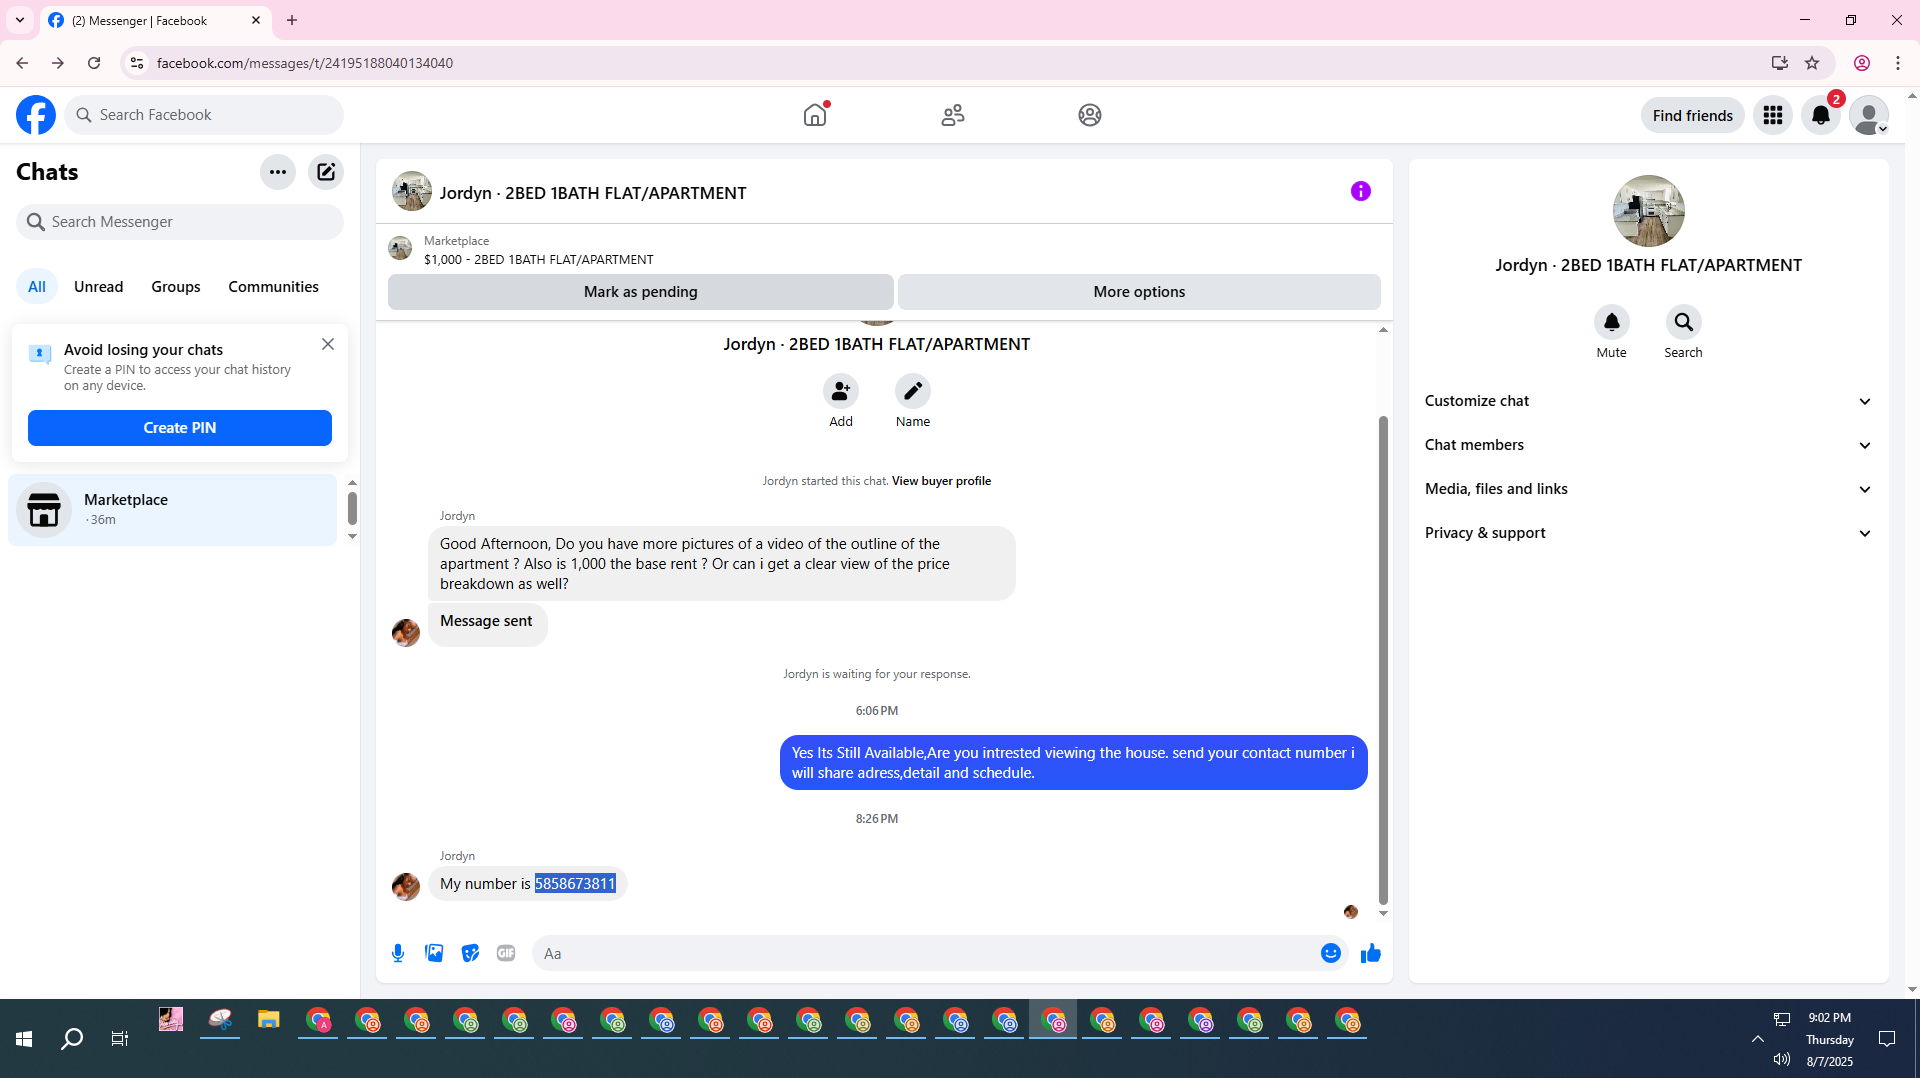Attach a file with the photo icon
This screenshot has width=1920, height=1078.
click(x=434, y=953)
